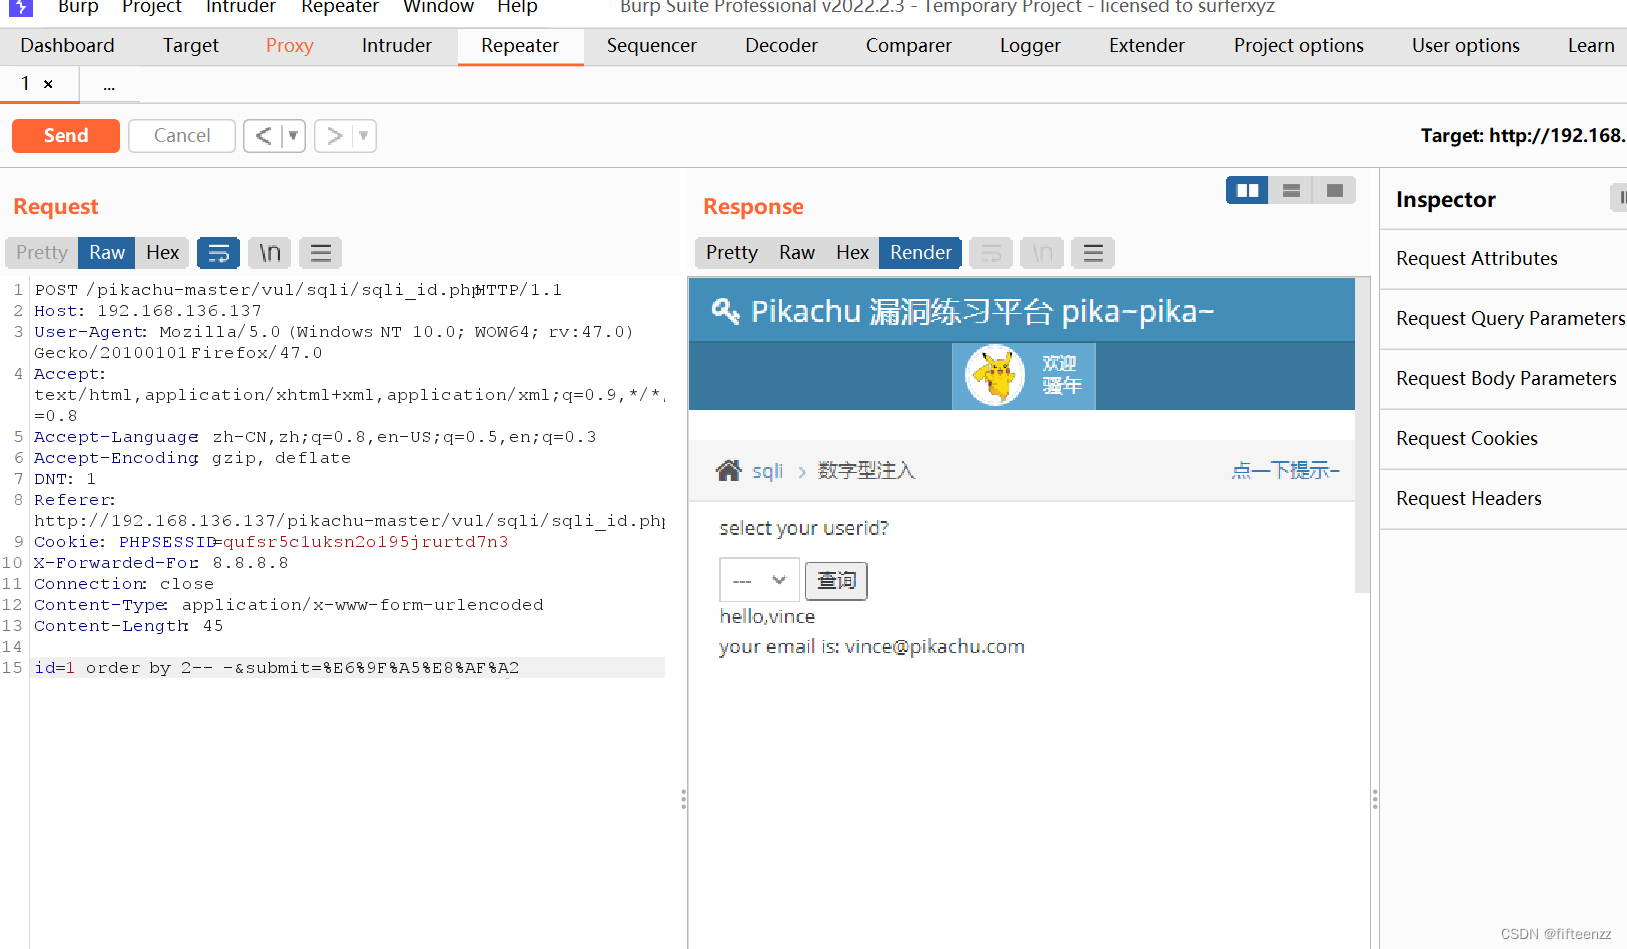Click the X-Forwarded-For header line
Screen dimensions: 1627x949
(x=161, y=563)
